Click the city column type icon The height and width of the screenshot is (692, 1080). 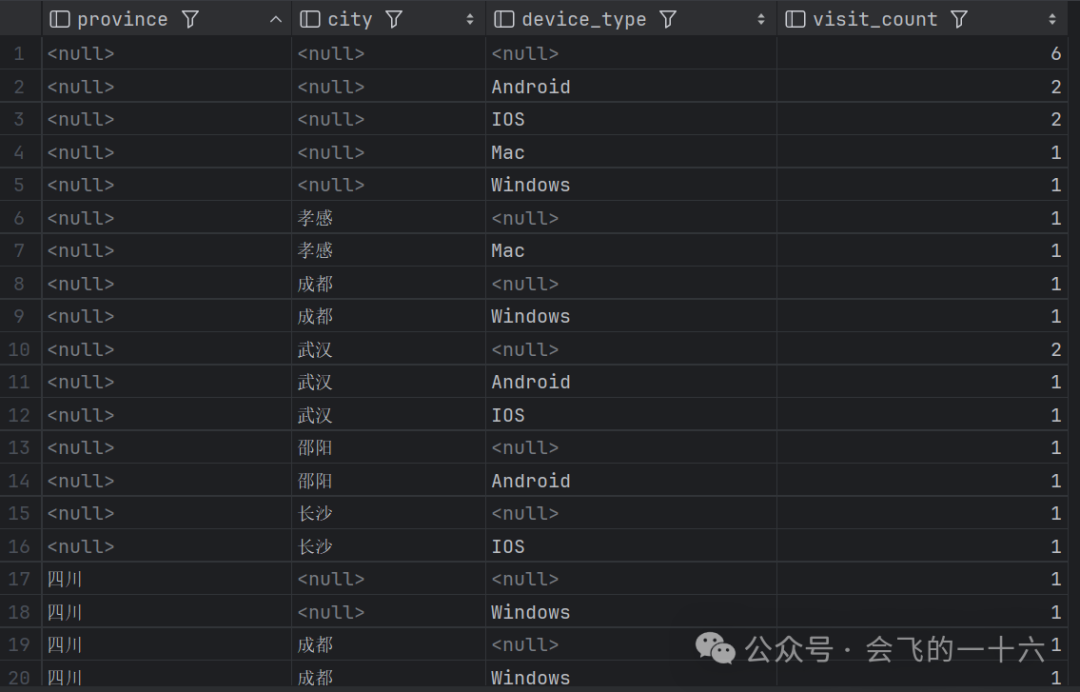pyautogui.click(x=310, y=19)
